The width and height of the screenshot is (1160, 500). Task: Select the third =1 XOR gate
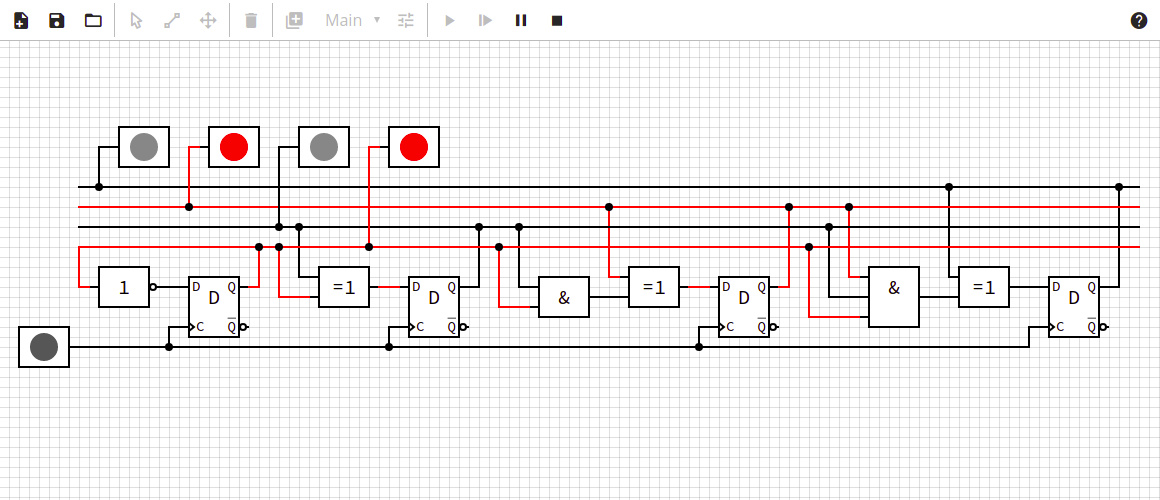tap(984, 287)
